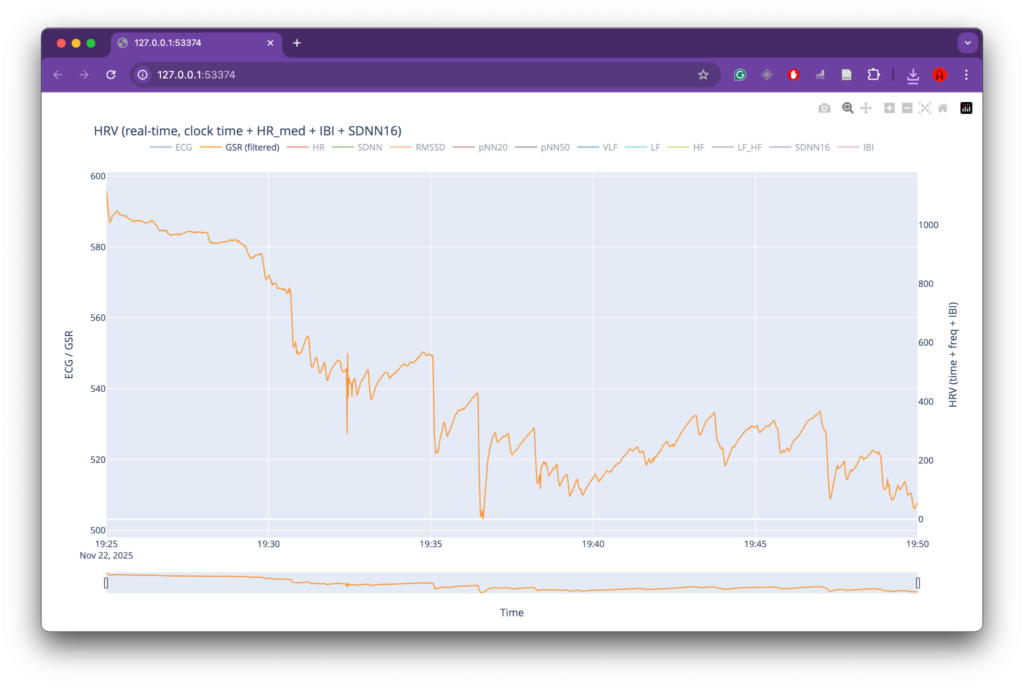The width and height of the screenshot is (1024, 686).
Task: Reload the page
Action: click(x=111, y=75)
